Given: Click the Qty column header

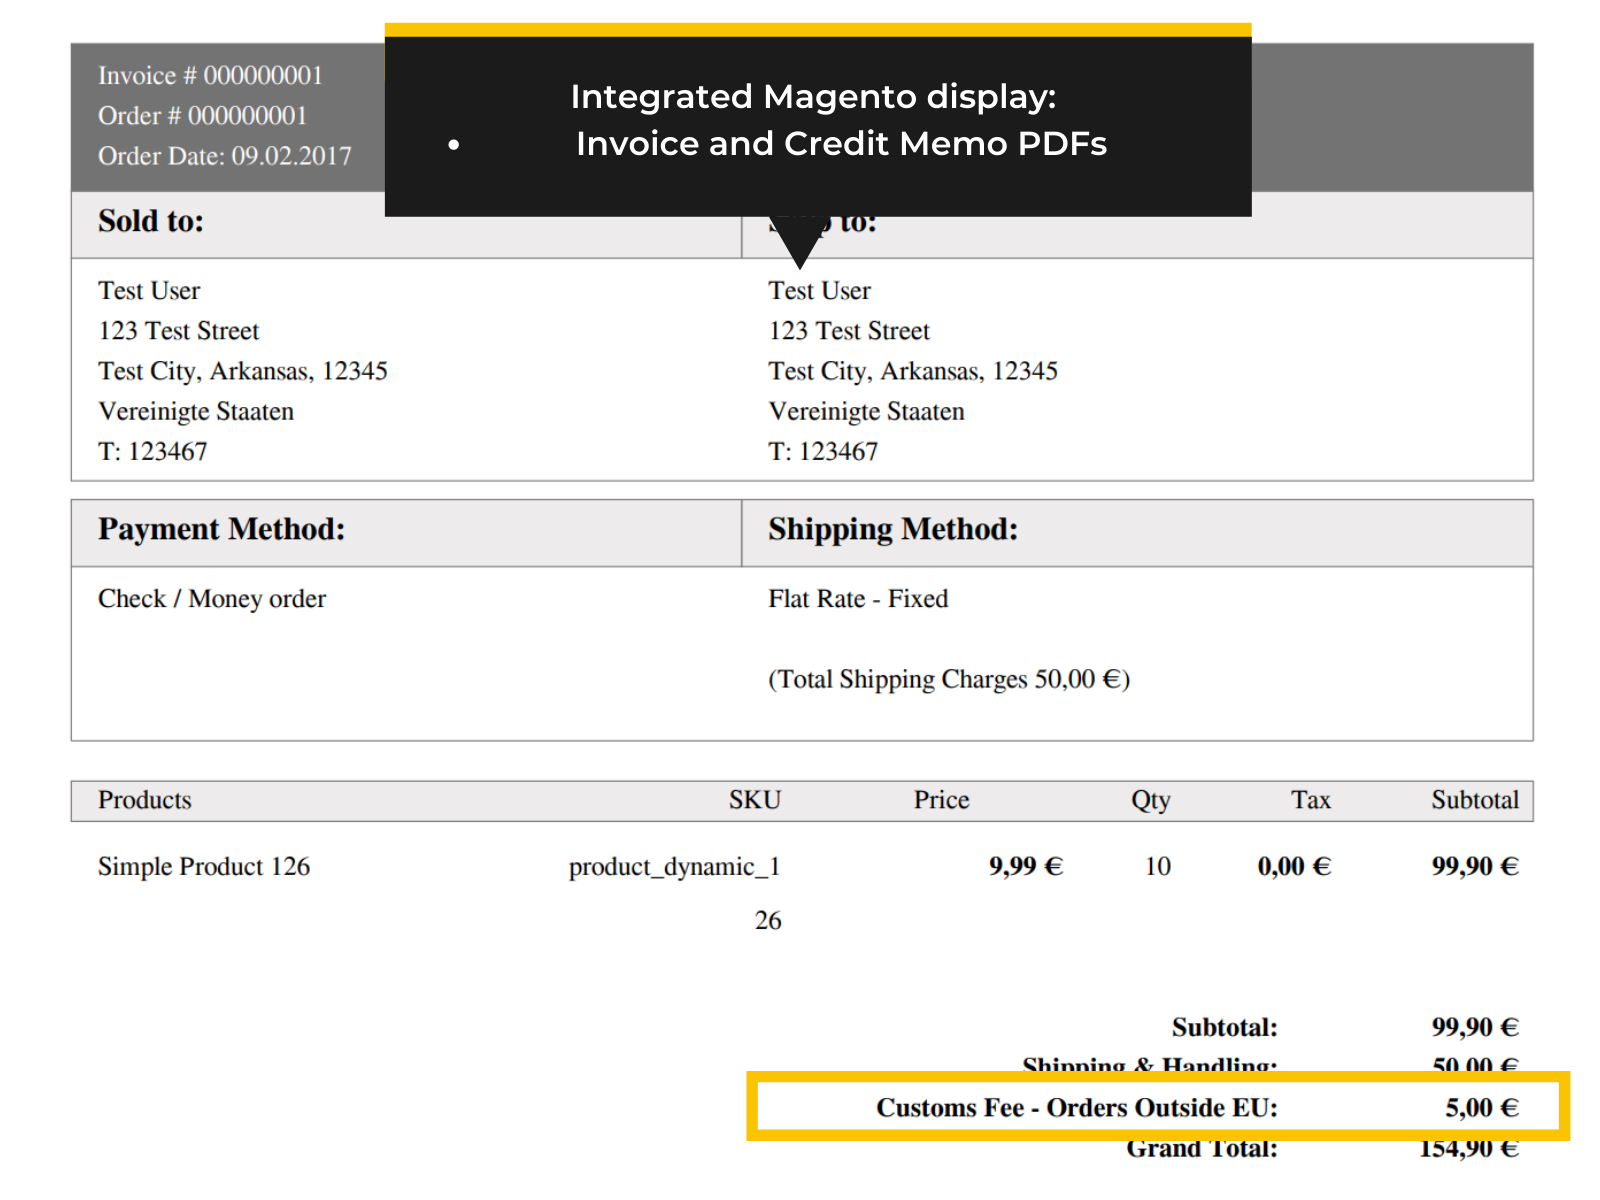Looking at the screenshot, I should coord(1150,800).
